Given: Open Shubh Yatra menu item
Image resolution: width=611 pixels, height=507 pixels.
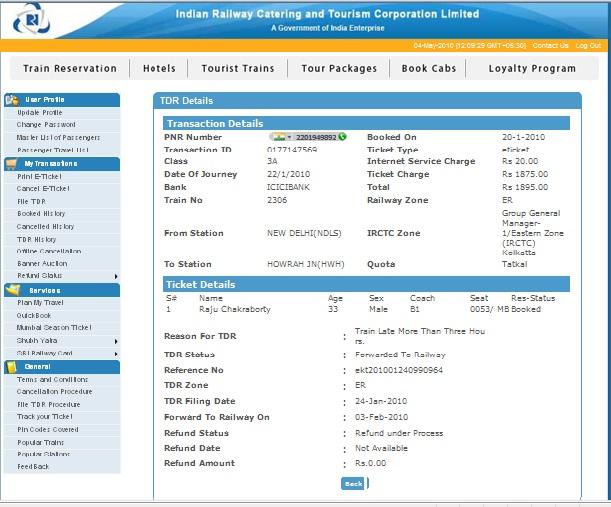Looking at the screenshot, I should (x=37, y=341).
